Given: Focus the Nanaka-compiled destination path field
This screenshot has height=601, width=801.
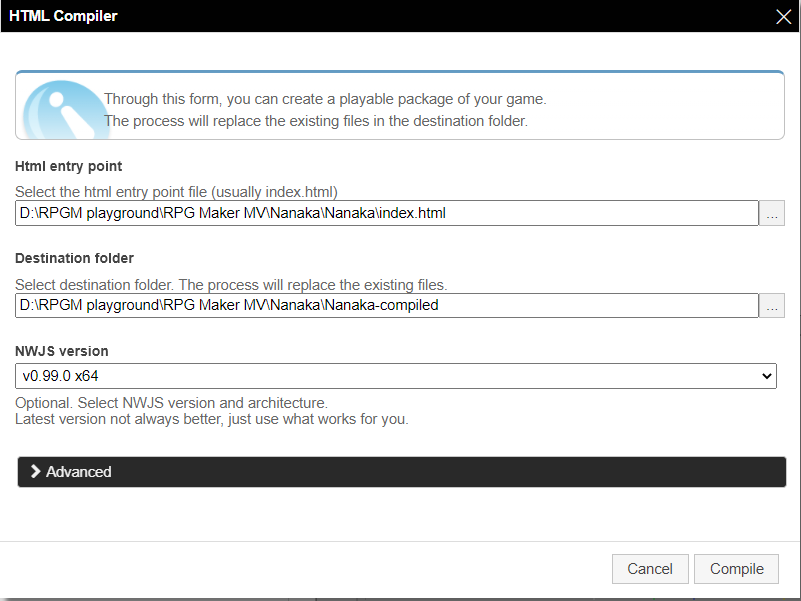Looking at the screenshot, I should coord(387,305).
